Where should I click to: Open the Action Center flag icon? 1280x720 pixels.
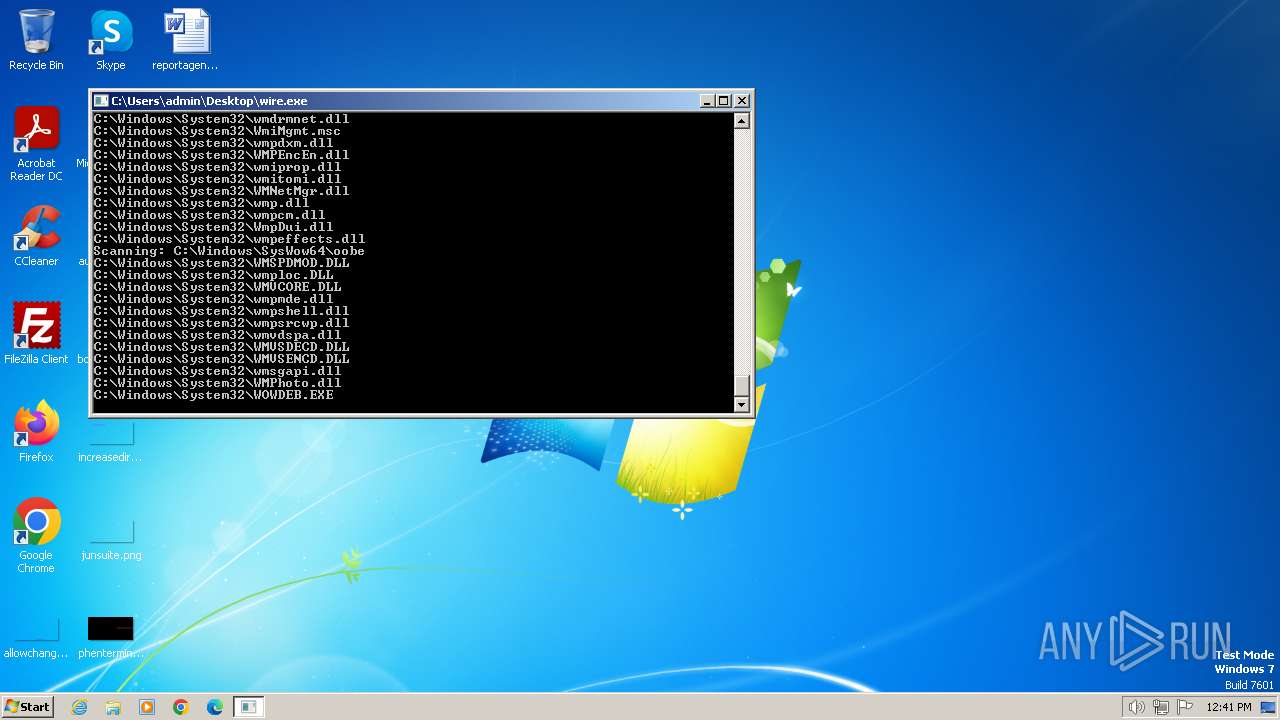point(1185,707)
